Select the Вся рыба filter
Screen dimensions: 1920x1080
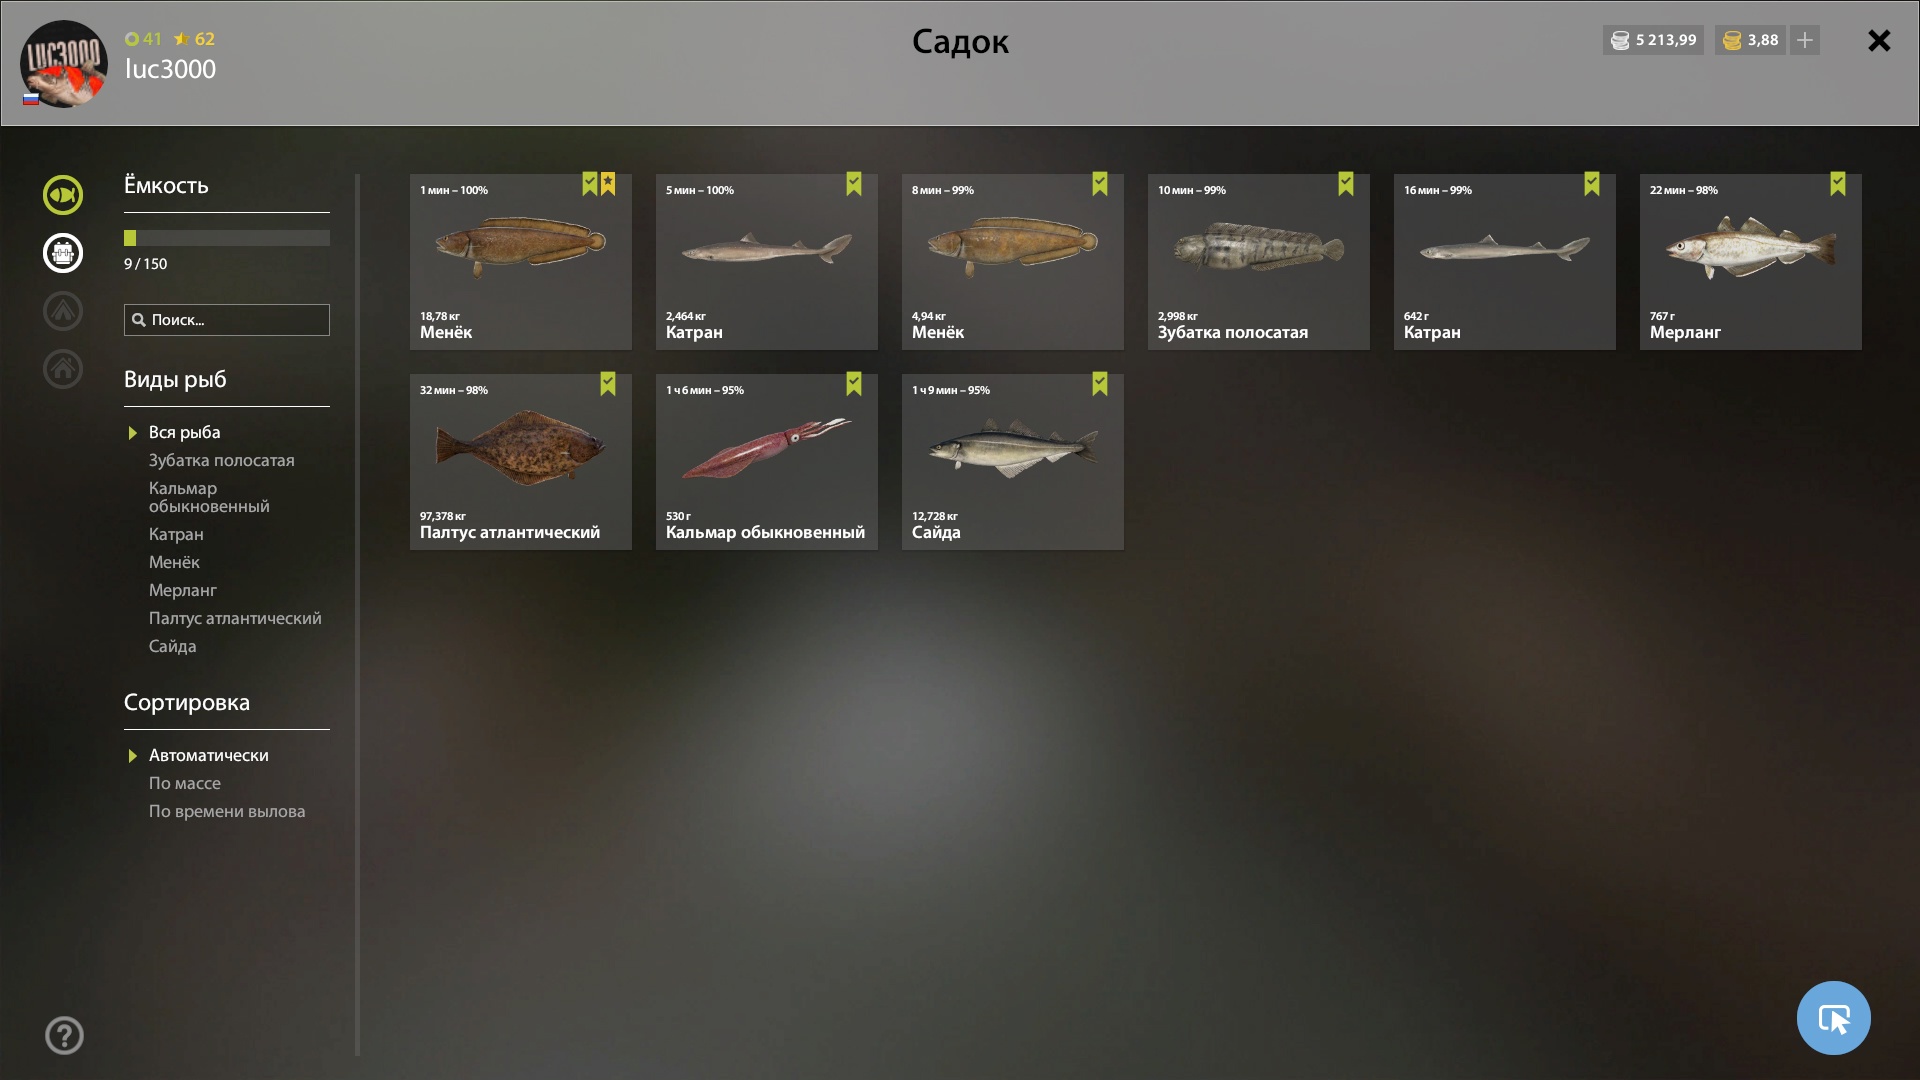coord(185,432)
